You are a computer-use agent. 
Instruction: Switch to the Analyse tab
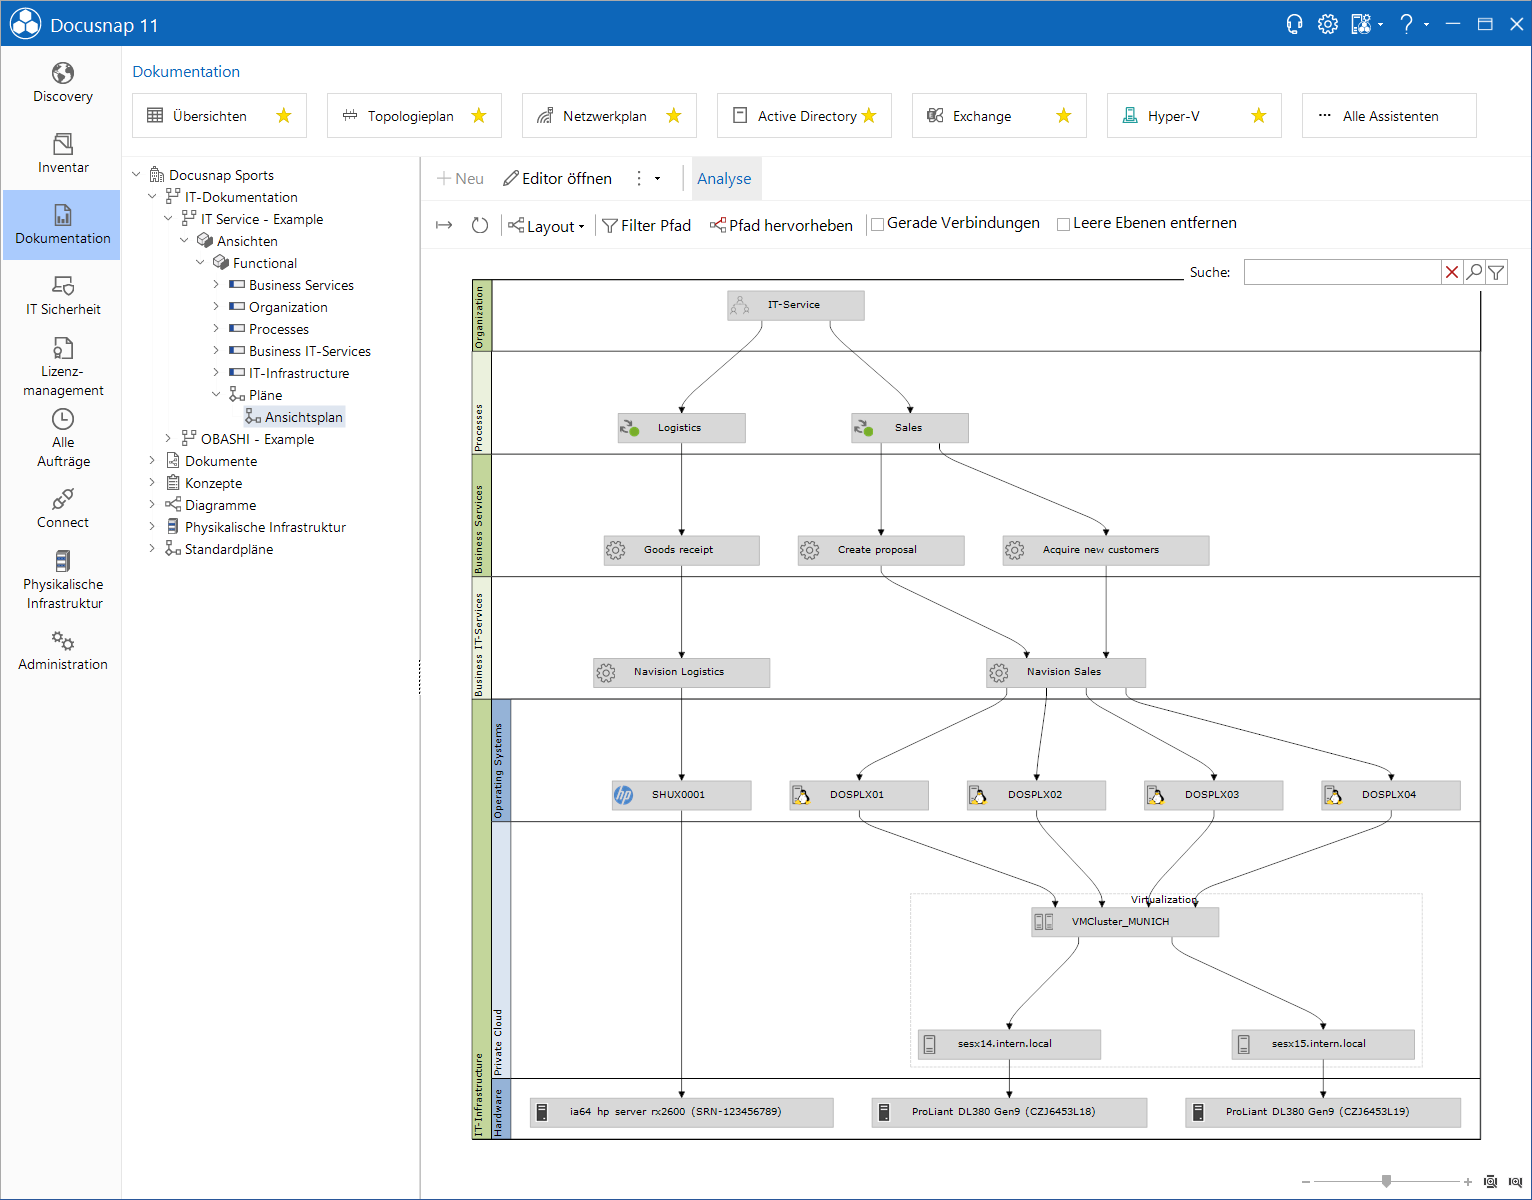point(724,178)
